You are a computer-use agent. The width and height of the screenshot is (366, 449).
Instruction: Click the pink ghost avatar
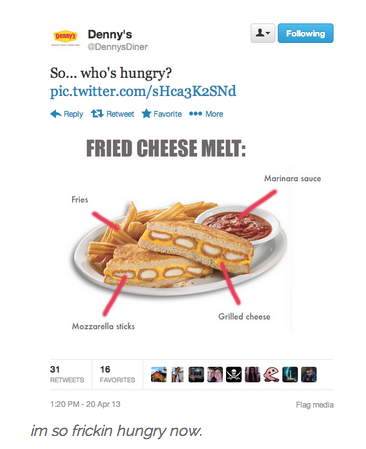pyautogui.click(x=271, y=374)
